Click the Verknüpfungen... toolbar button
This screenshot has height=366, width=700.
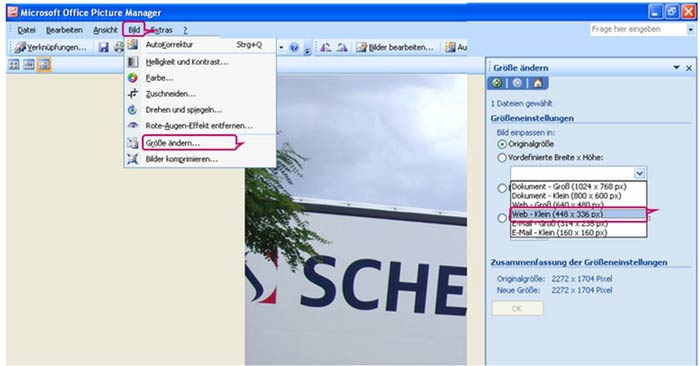pos(50,47)
